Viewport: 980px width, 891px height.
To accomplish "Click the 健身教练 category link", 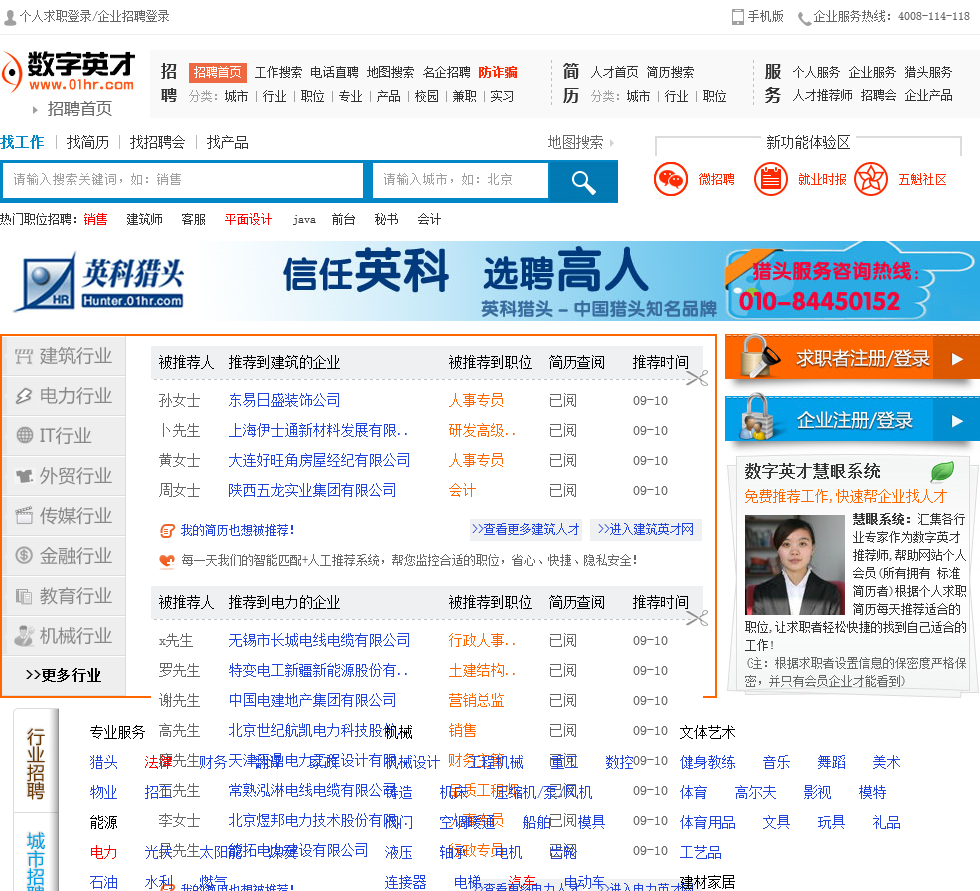I will tap(708, 762).
